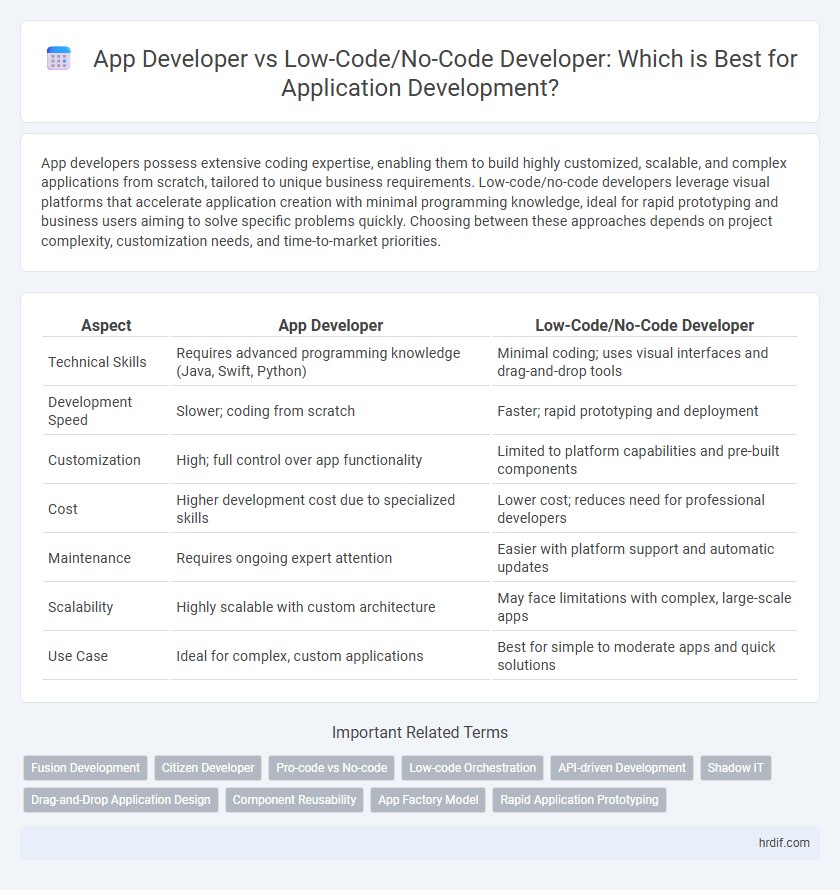Select the API-driven Development tag

(621, 767)
